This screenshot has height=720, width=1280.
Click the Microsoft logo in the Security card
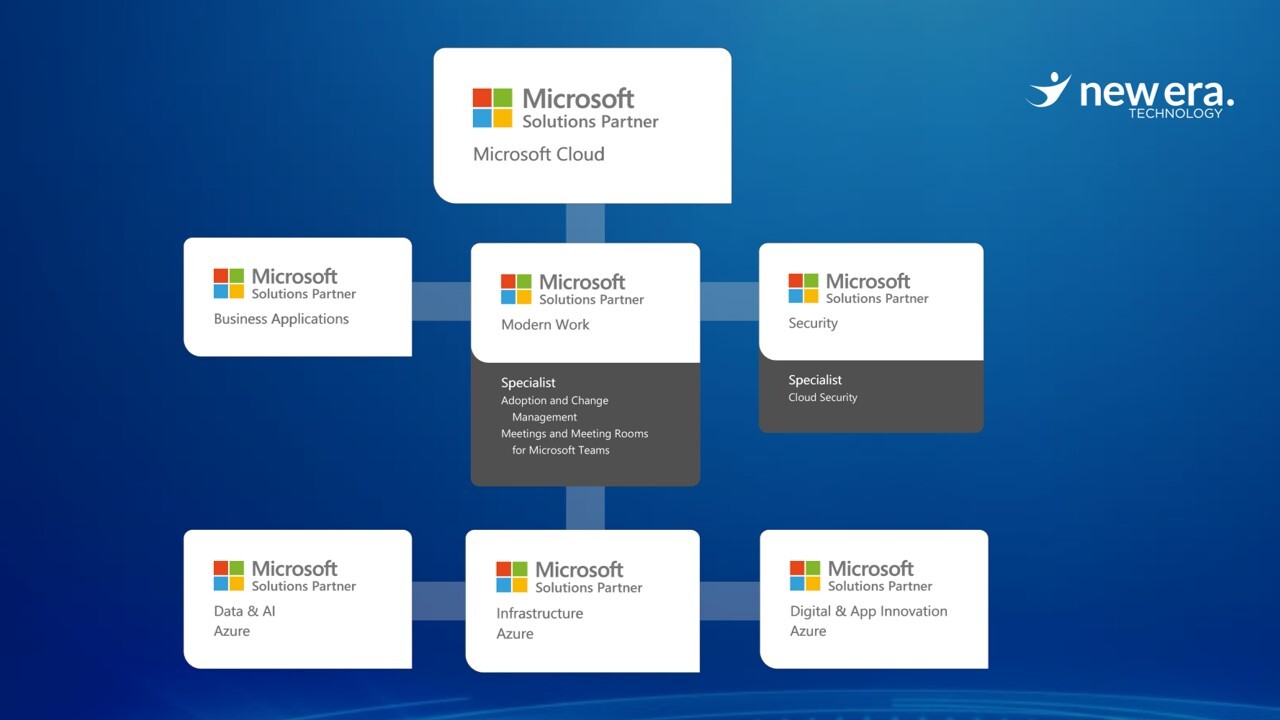(x=803, y=288)
